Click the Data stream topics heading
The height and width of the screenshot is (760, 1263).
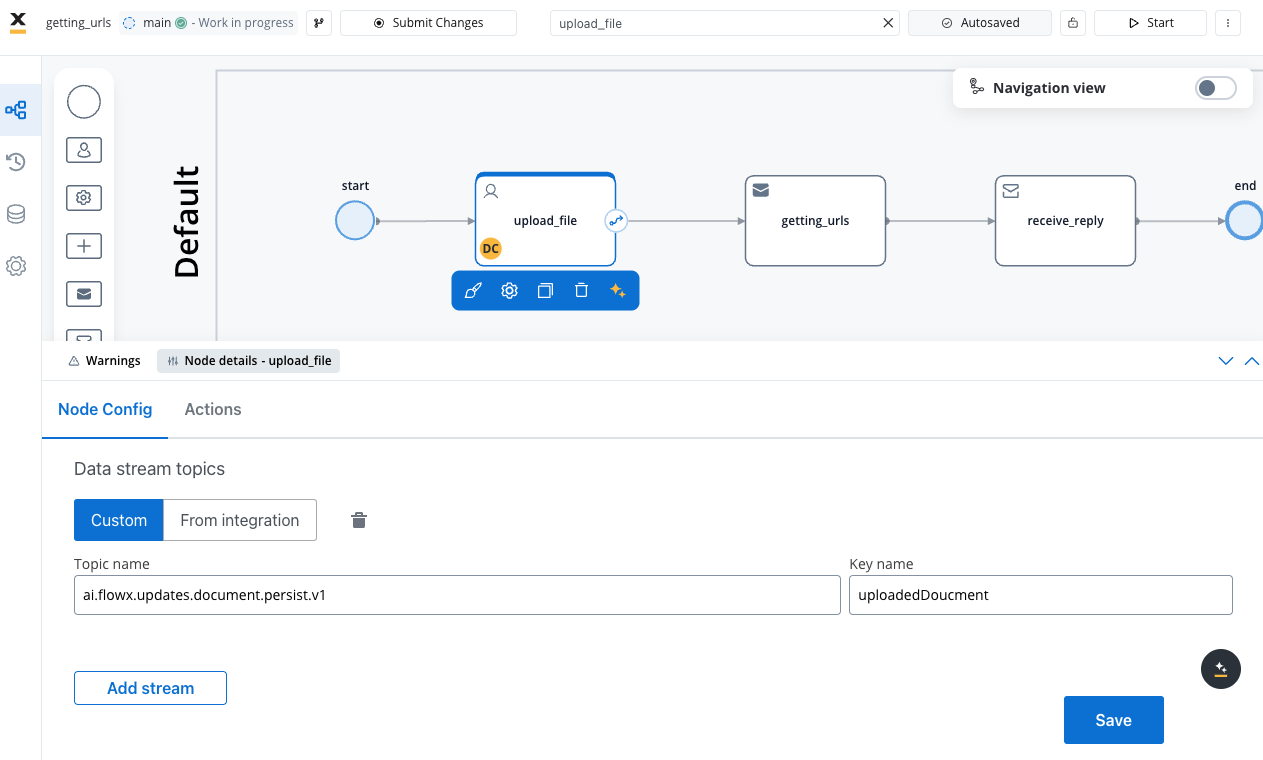(x=150, y=469)
